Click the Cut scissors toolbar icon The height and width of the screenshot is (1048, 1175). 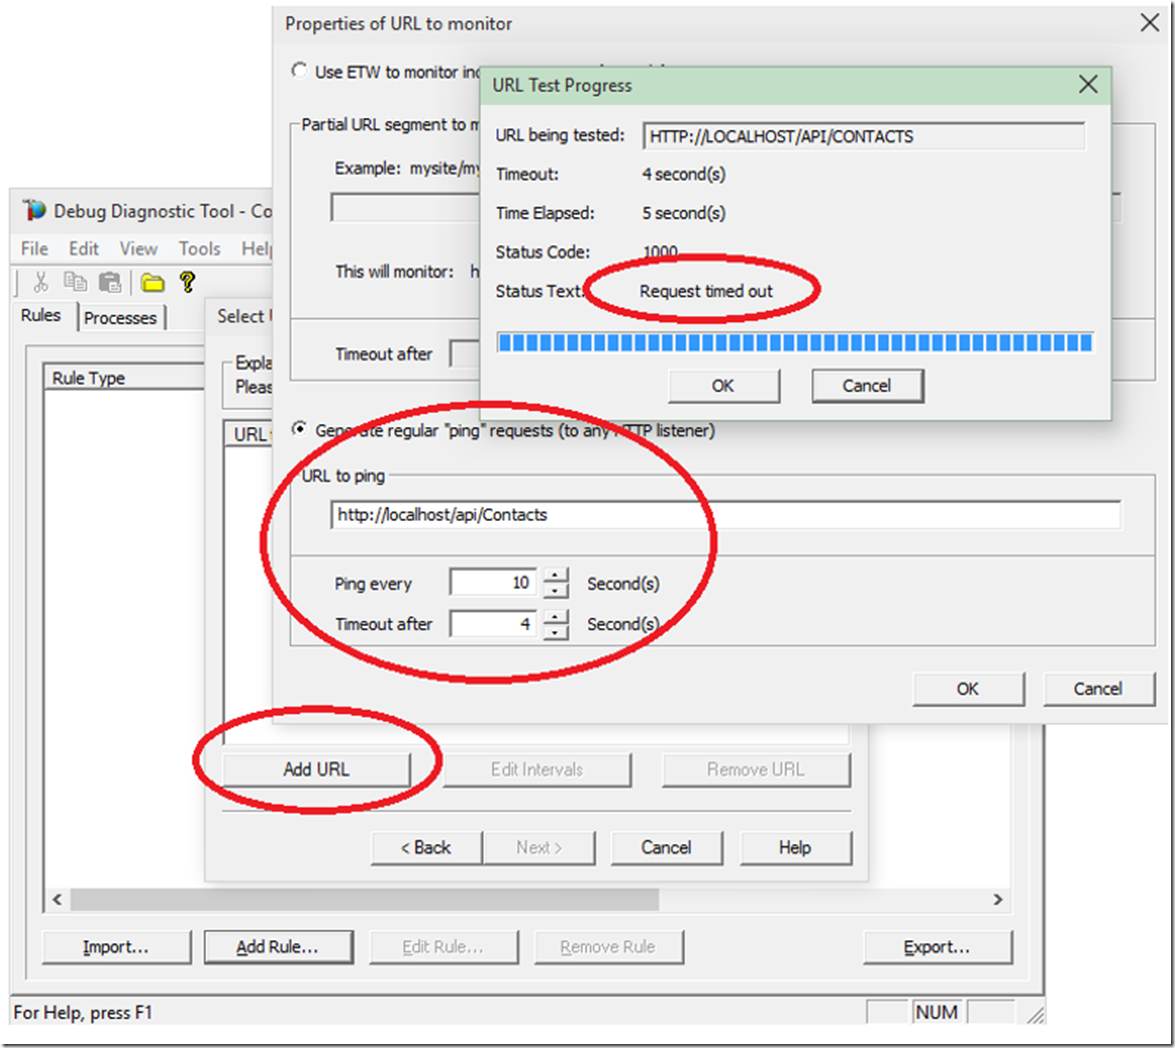coord(40,282)
